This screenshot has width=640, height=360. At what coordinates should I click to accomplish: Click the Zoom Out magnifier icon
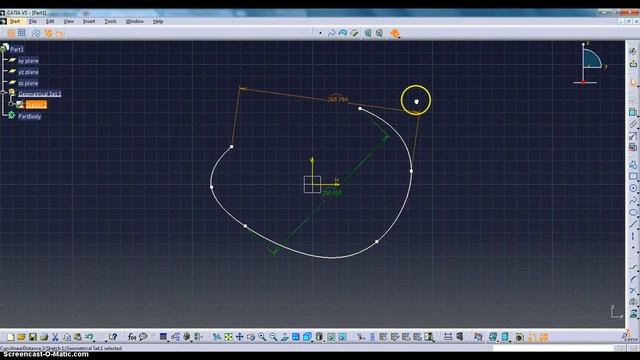[x=273, y=337]
